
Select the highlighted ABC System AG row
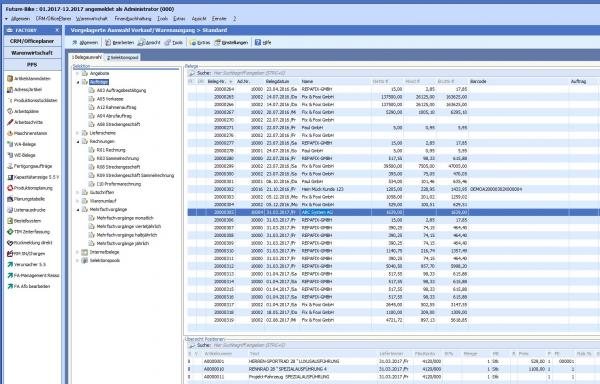click(393, 212)
